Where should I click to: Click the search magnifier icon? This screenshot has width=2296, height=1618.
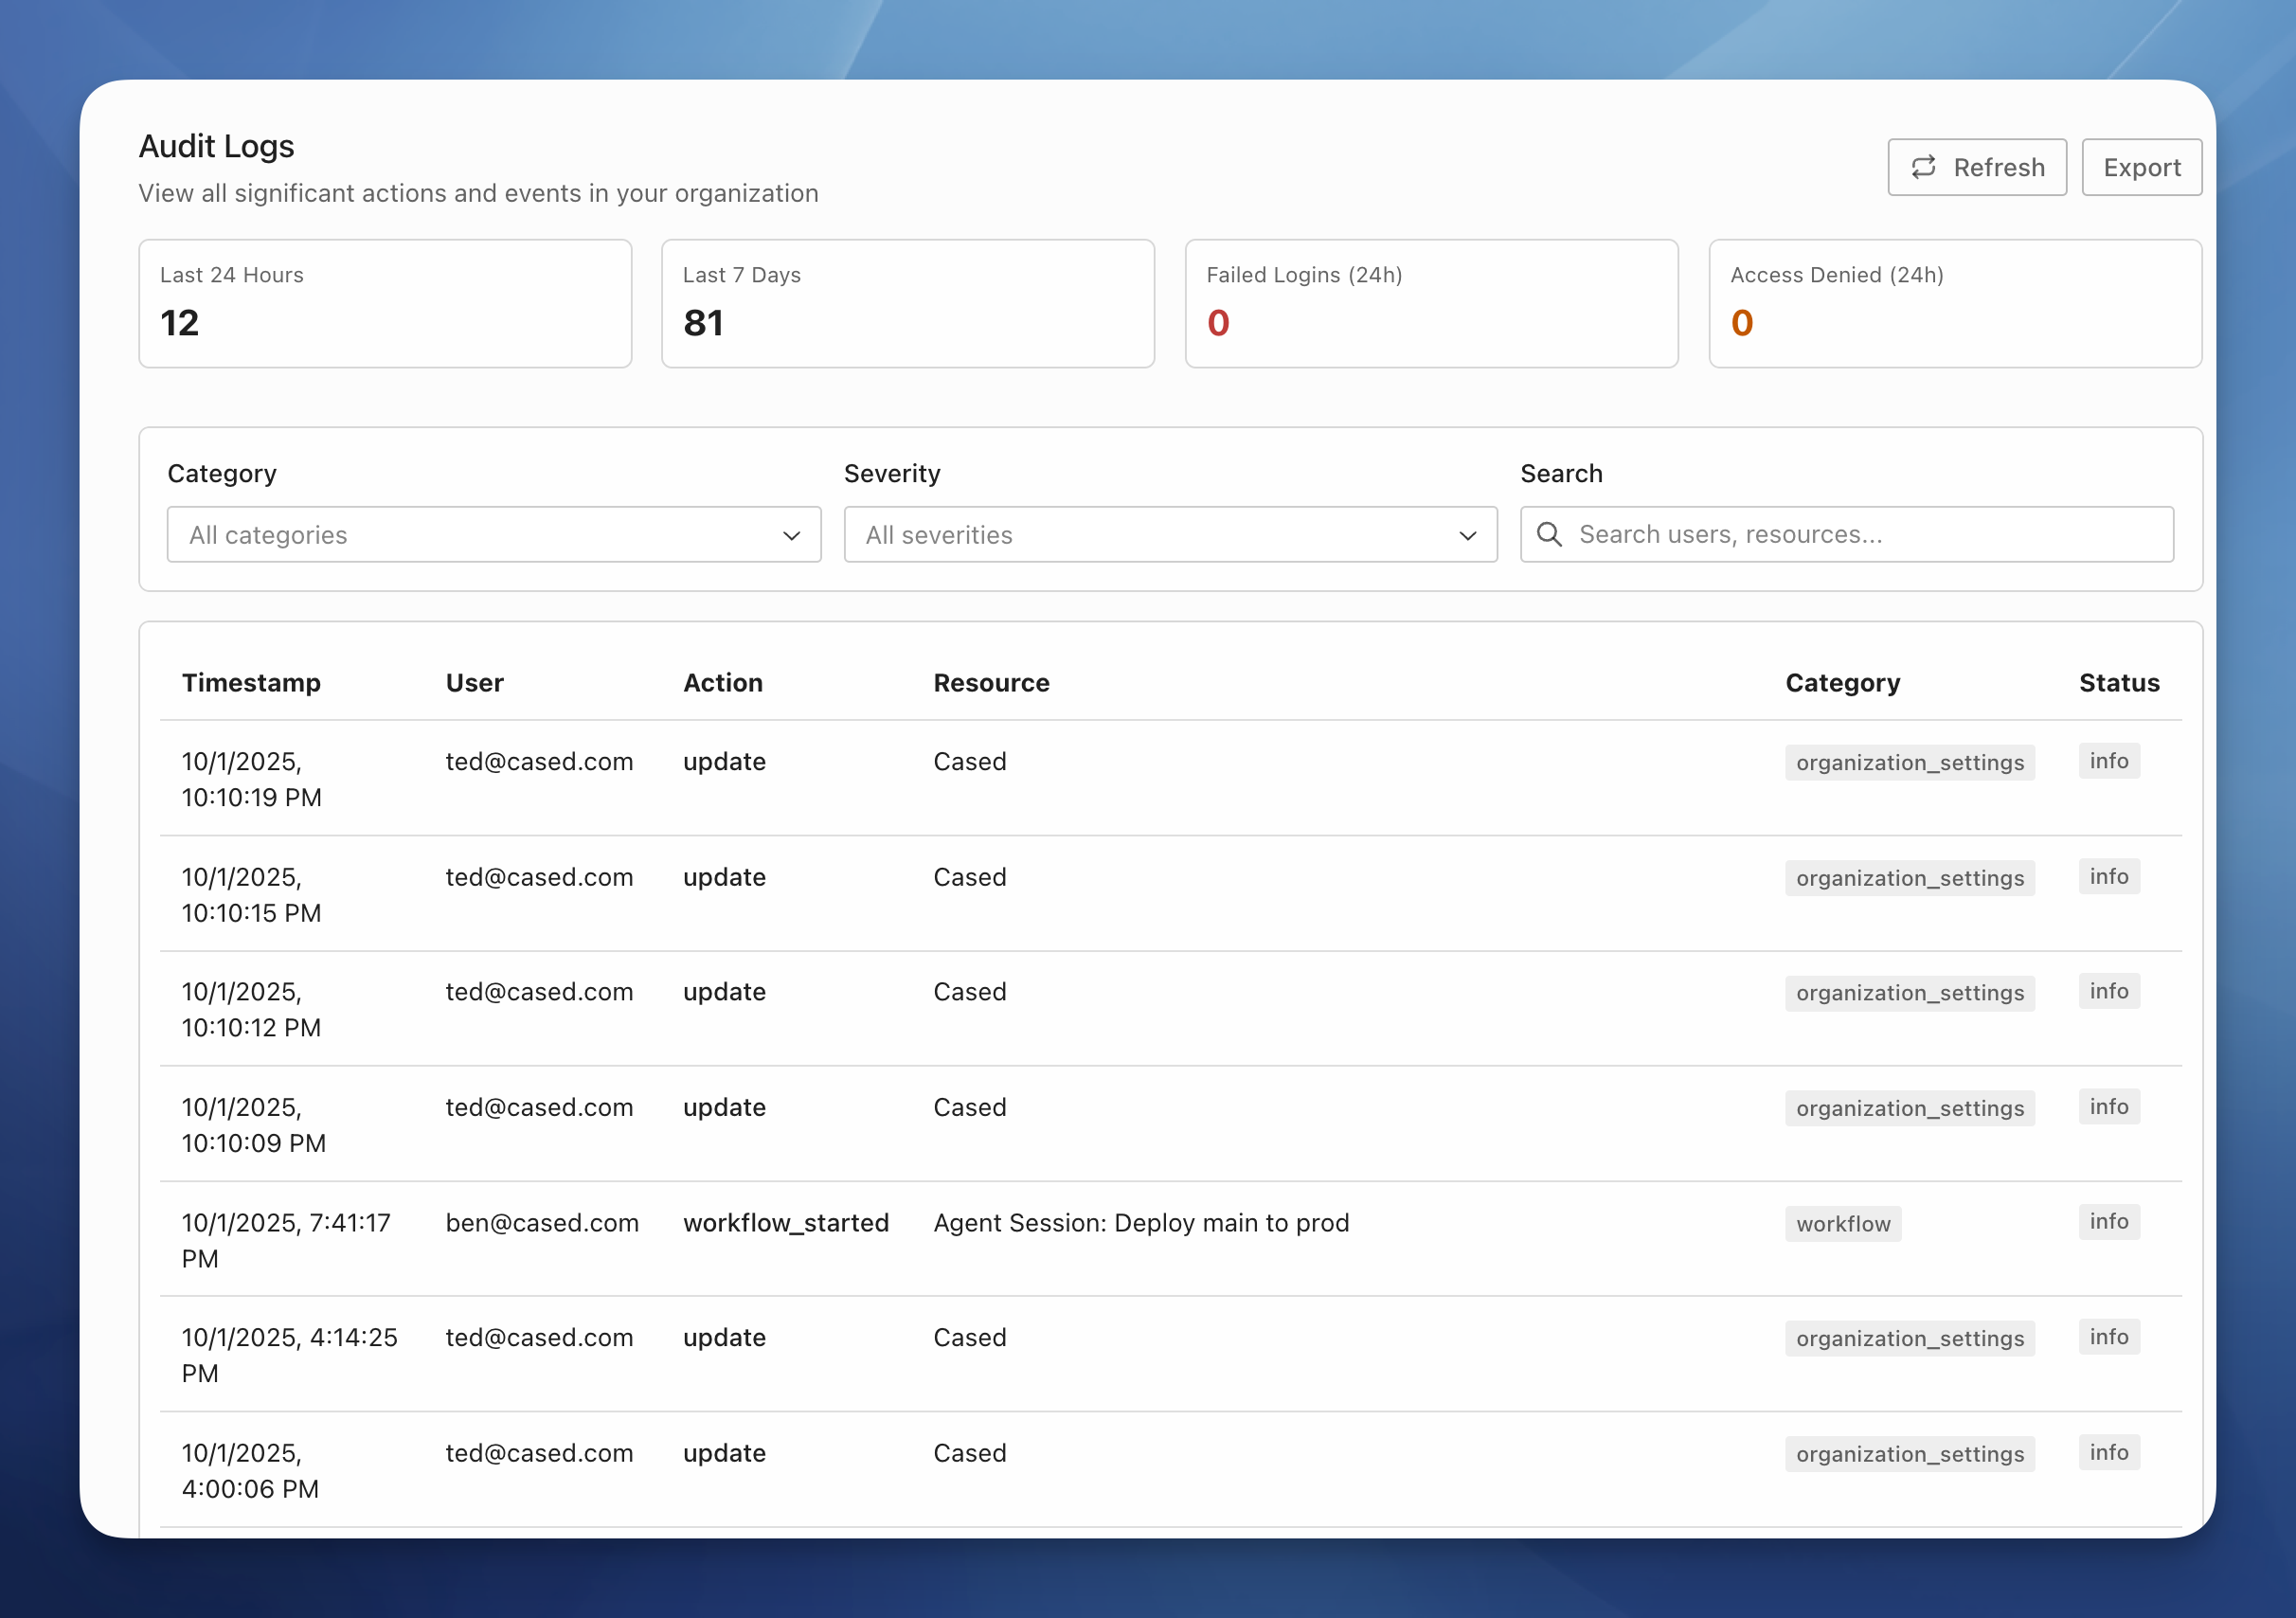[x=1549, y=534]
